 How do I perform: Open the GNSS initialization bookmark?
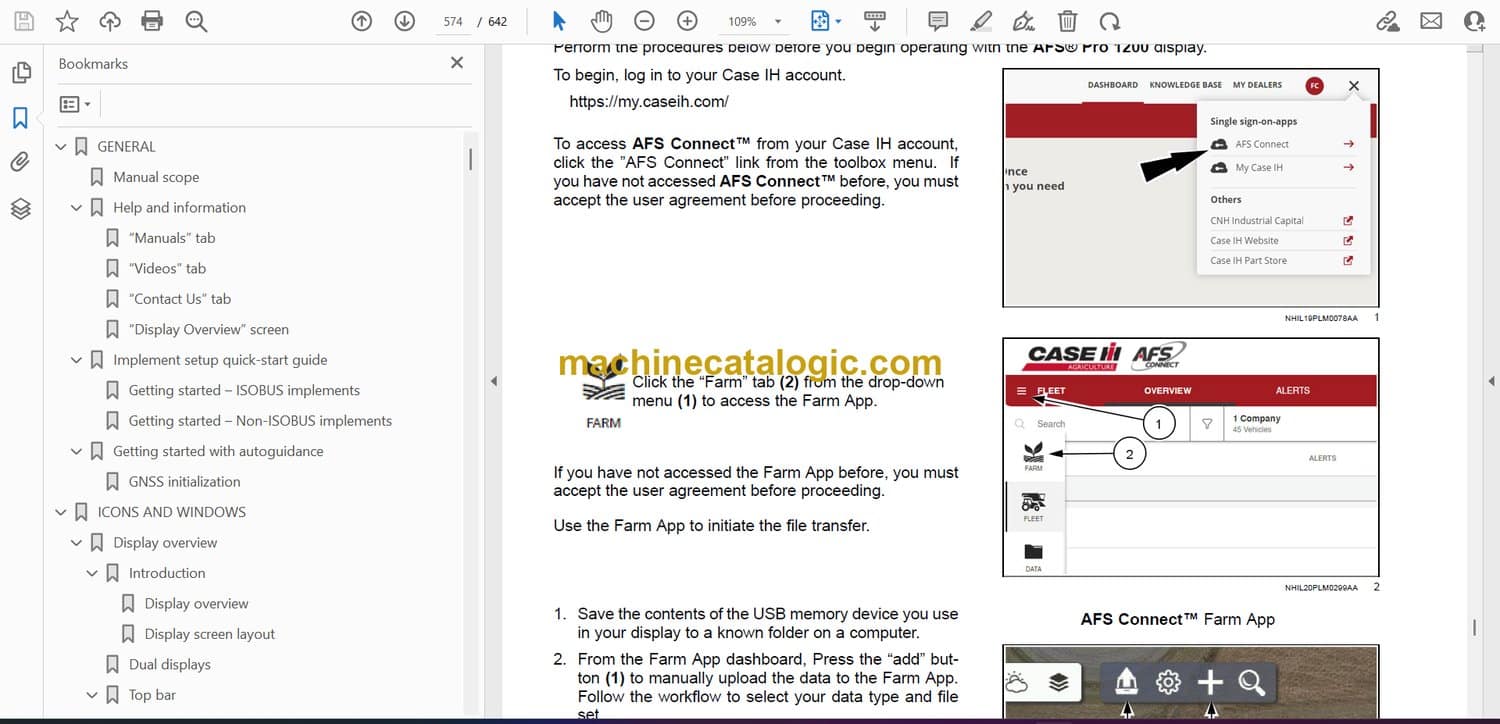[x=185, y=482]
